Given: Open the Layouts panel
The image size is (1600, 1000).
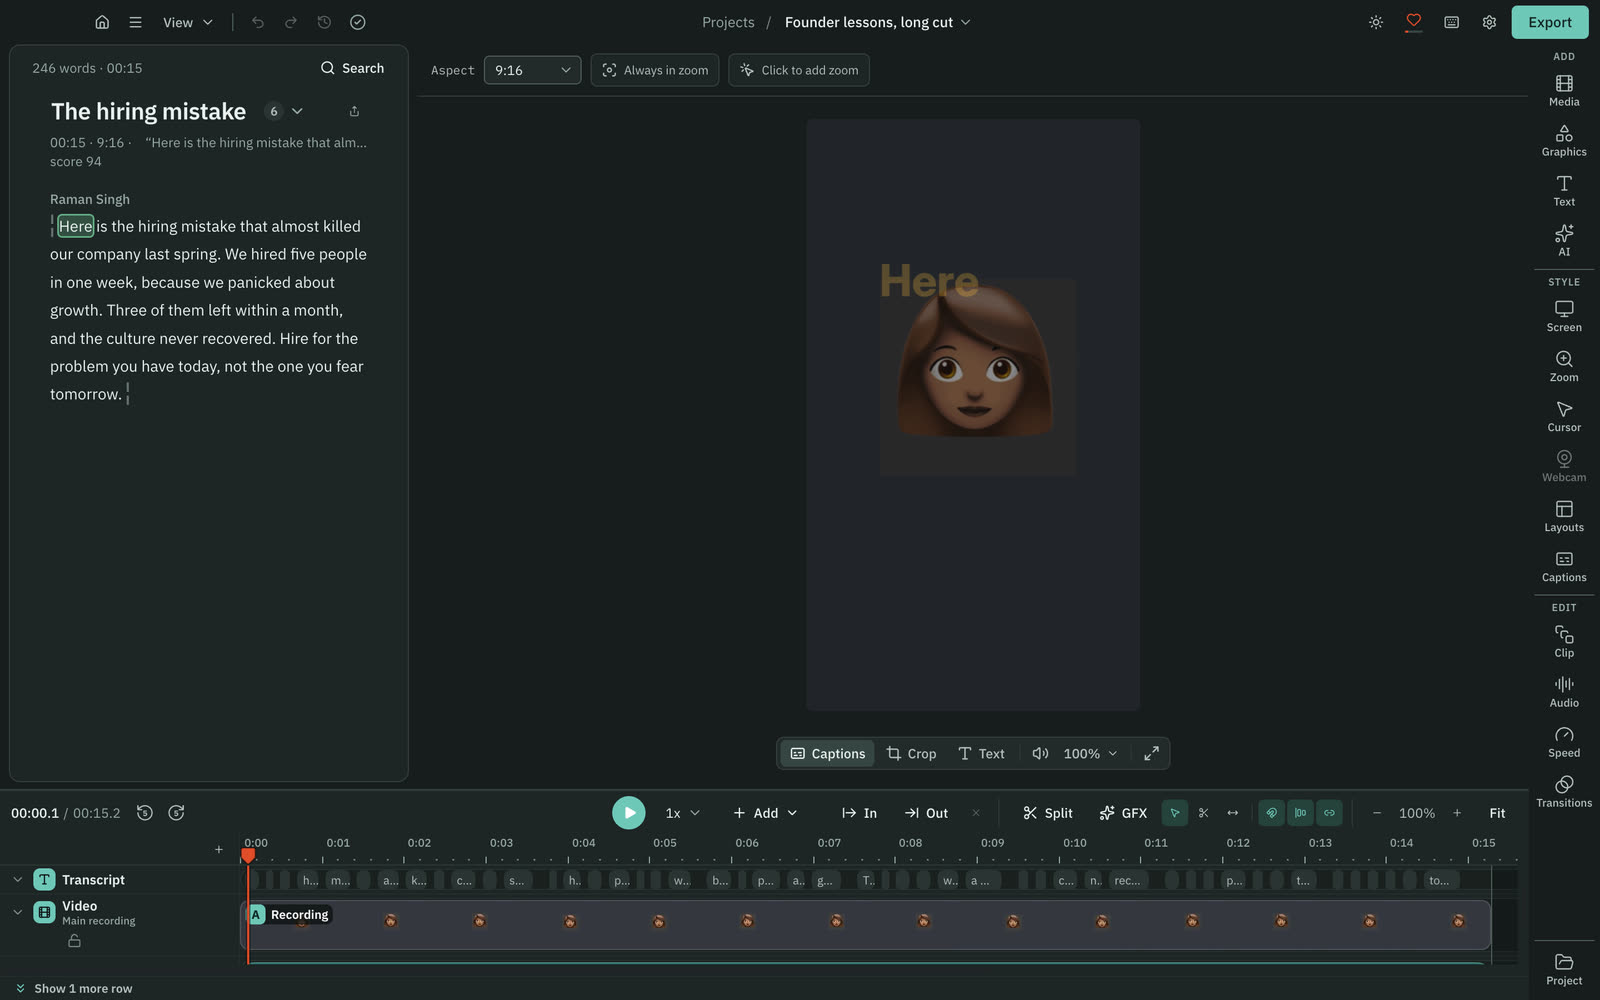Looking at the screenshot, I should tap(1564, 516).
